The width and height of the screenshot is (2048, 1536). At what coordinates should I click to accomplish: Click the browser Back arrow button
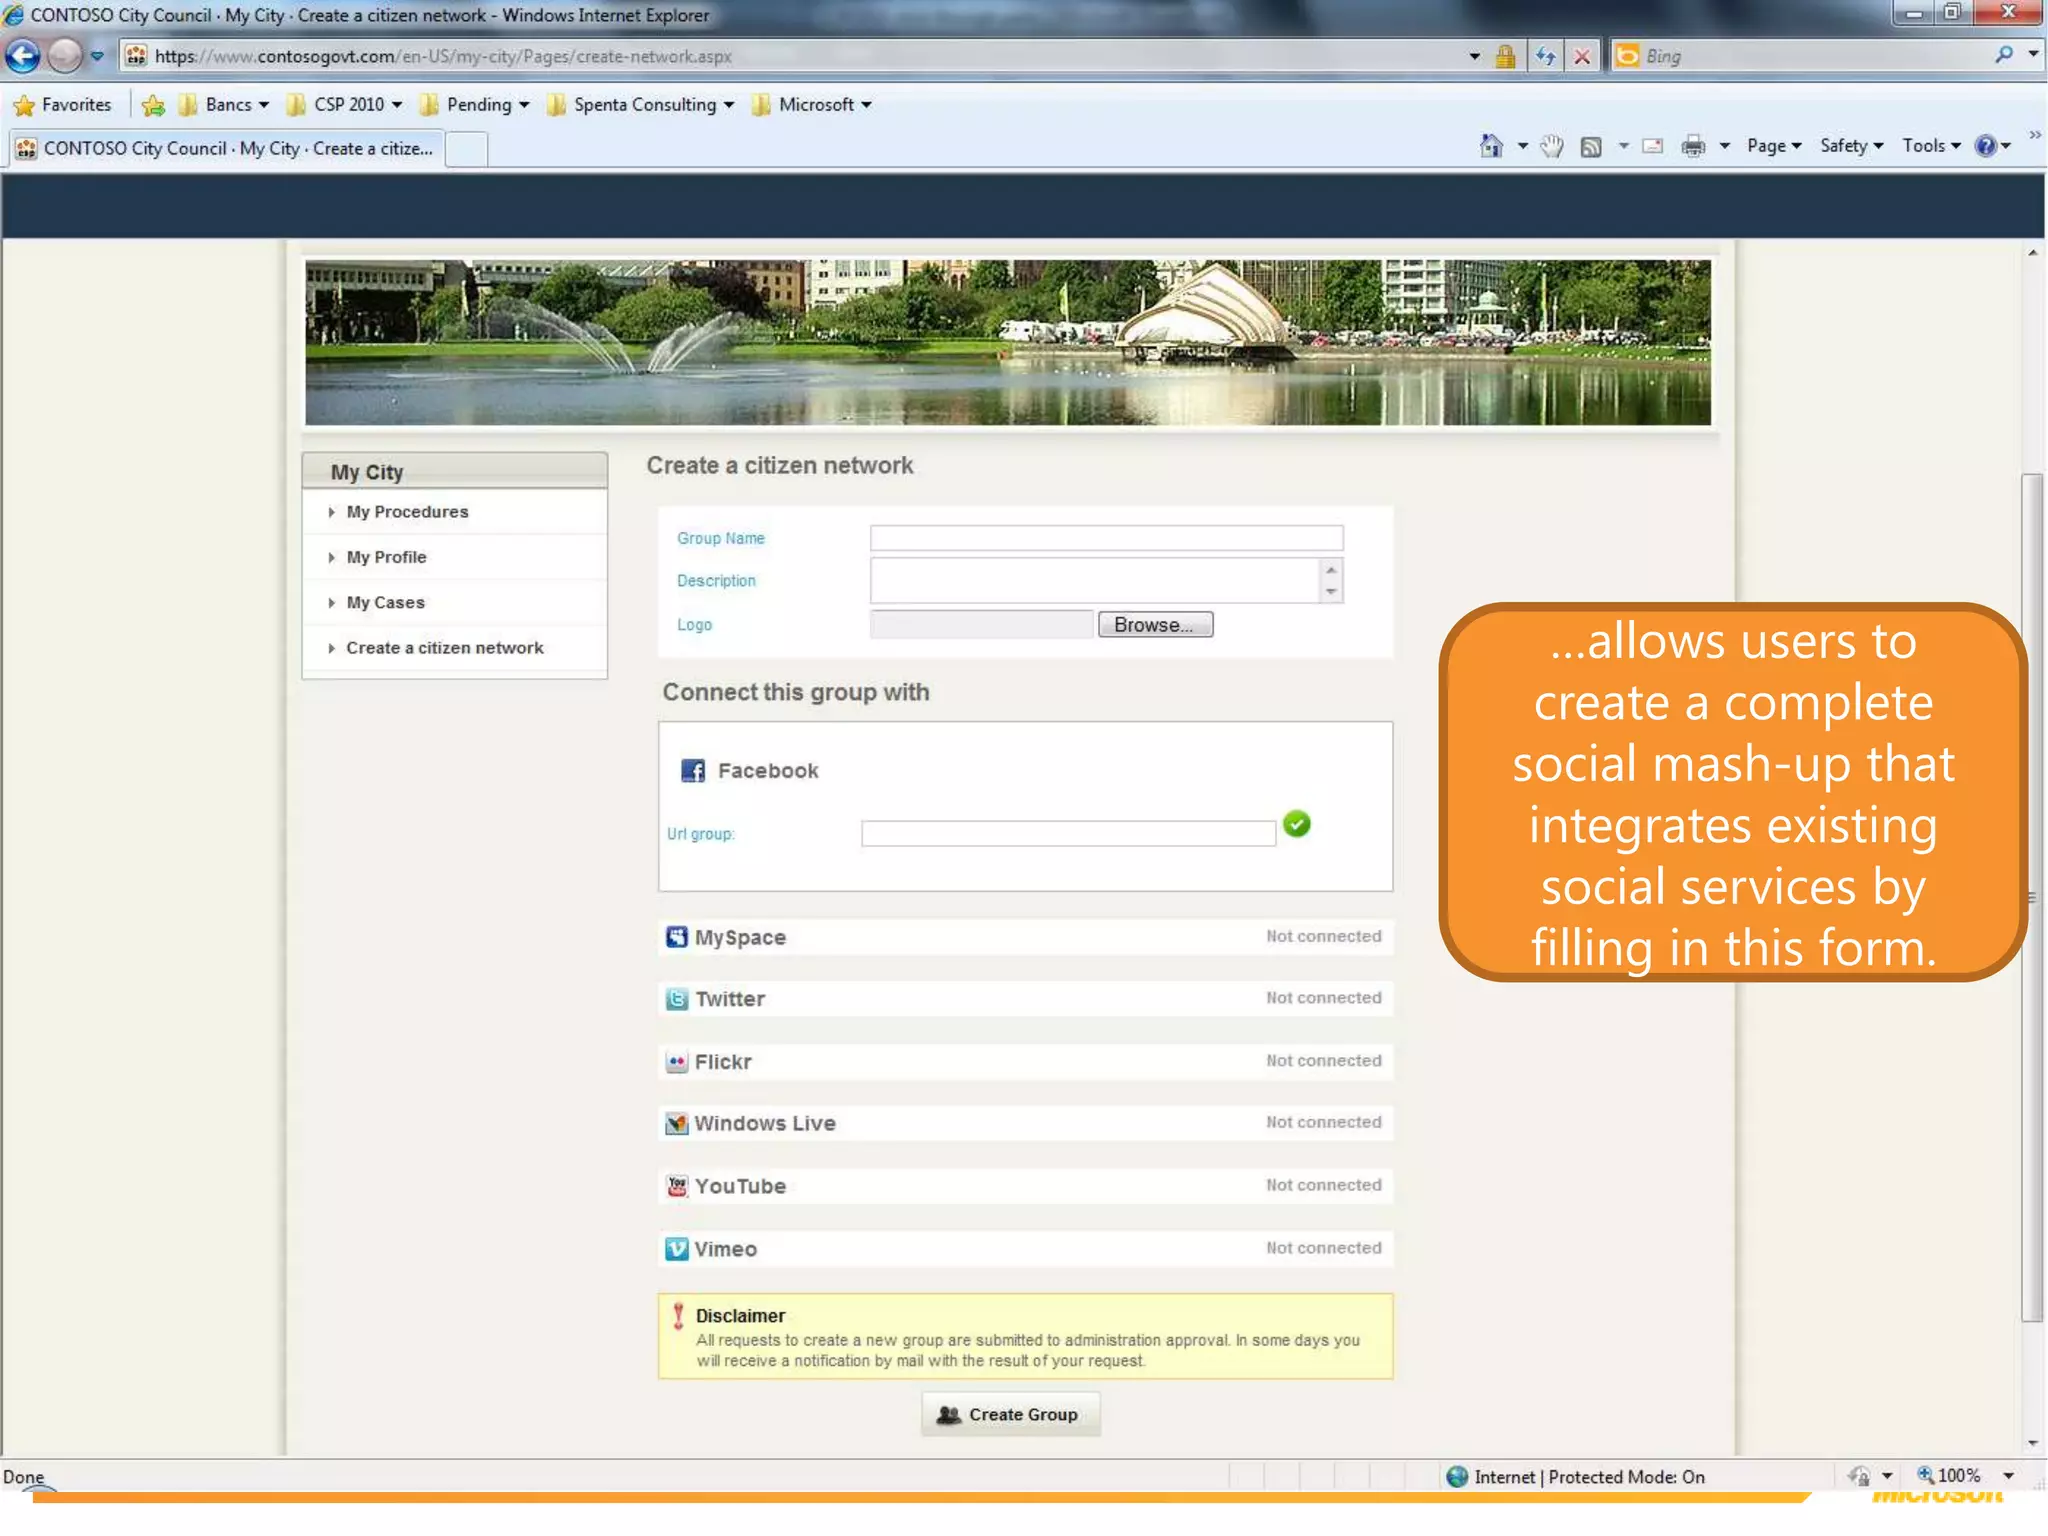point(23,56)
